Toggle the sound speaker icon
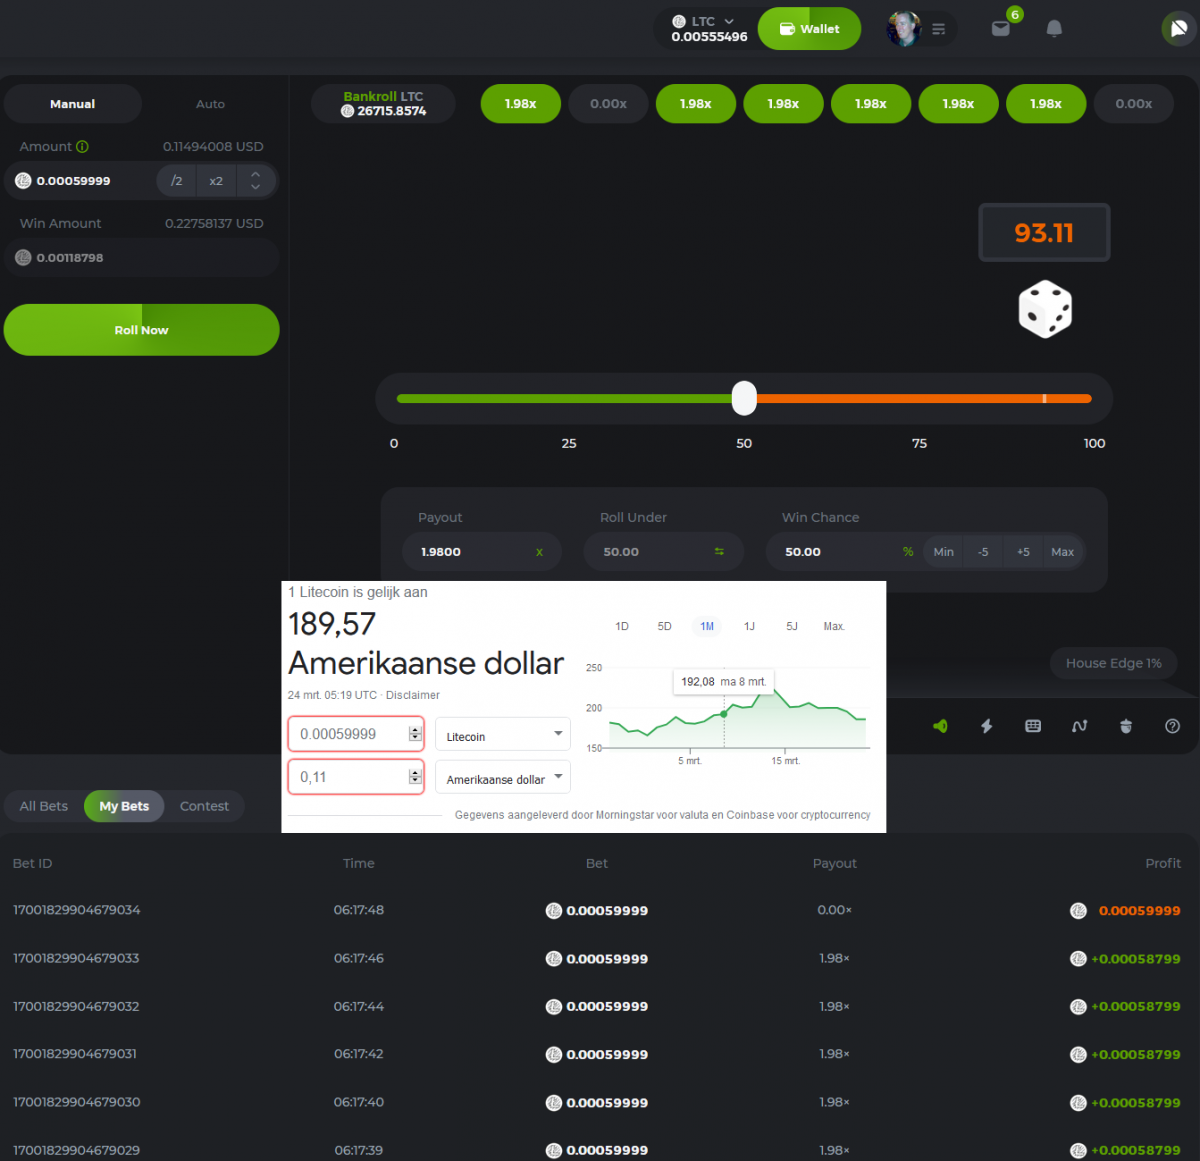1200x1161 pixels. pyautogui.click(x=940, y=726)
